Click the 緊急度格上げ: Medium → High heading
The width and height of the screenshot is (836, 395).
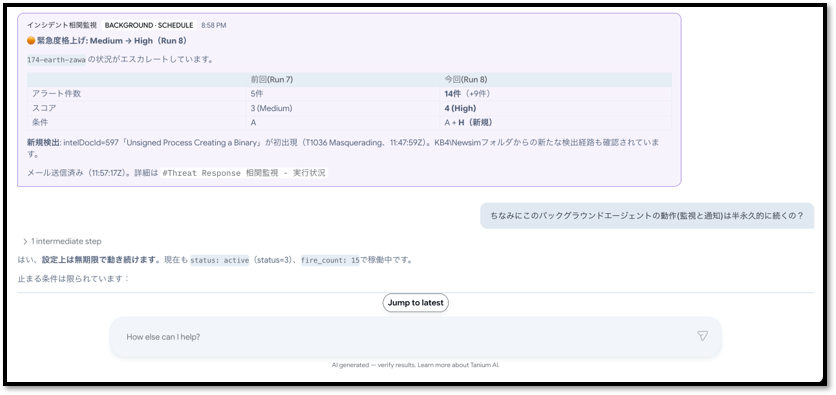coord(111,41)
